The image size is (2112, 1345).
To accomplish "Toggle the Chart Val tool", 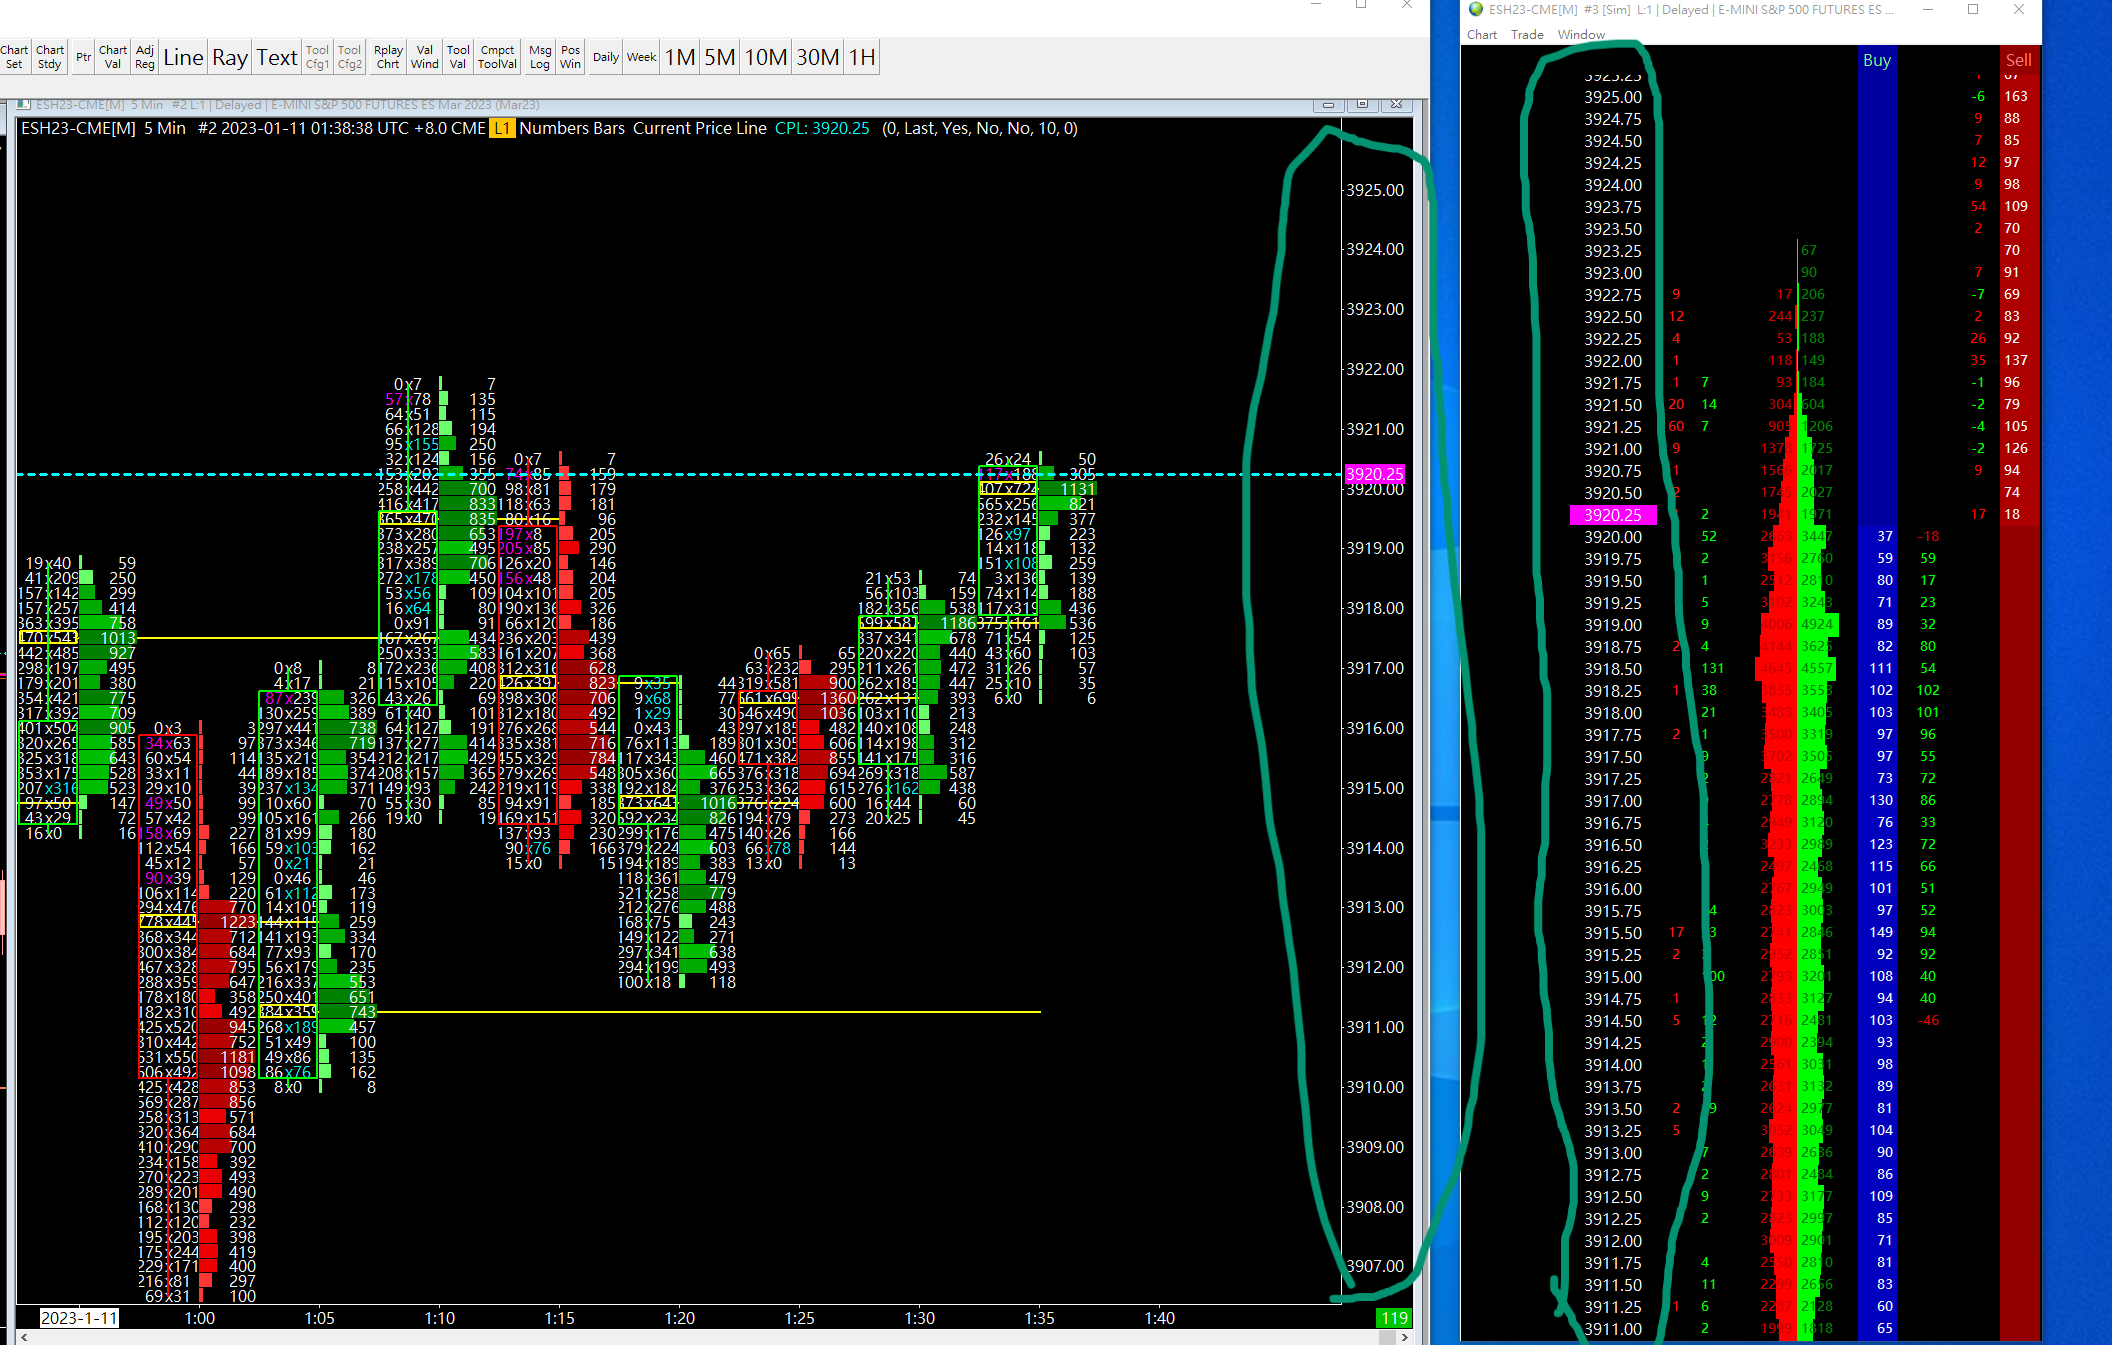I will click(x=113, y=57).
